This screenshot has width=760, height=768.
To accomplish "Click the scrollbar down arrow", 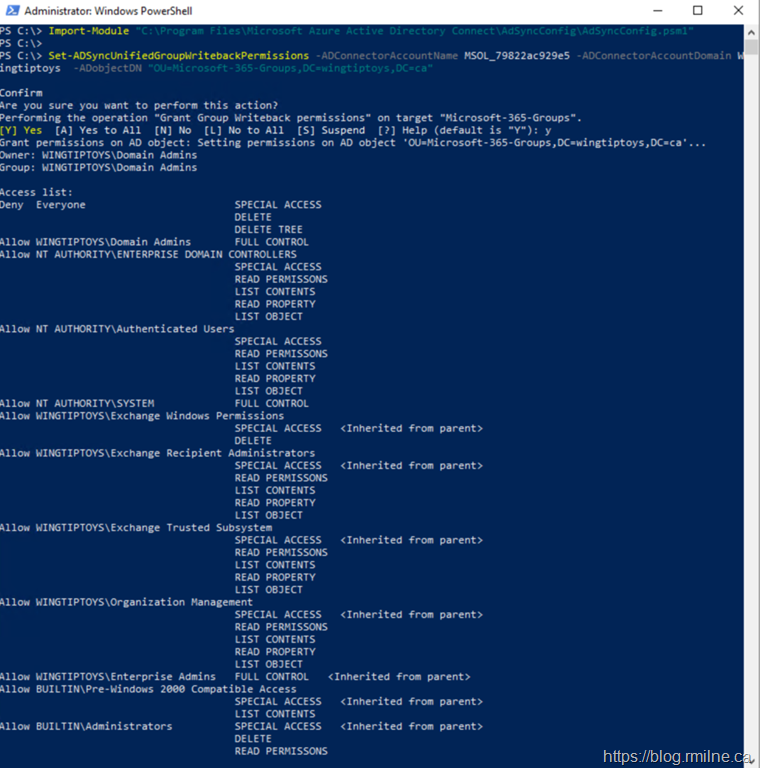I will 751,760.
